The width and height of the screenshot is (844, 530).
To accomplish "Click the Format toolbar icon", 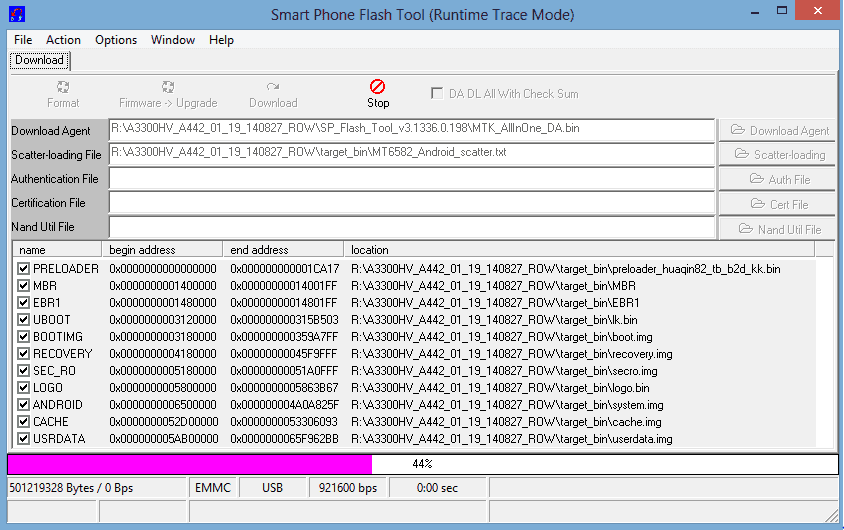I will pos(63,87).
